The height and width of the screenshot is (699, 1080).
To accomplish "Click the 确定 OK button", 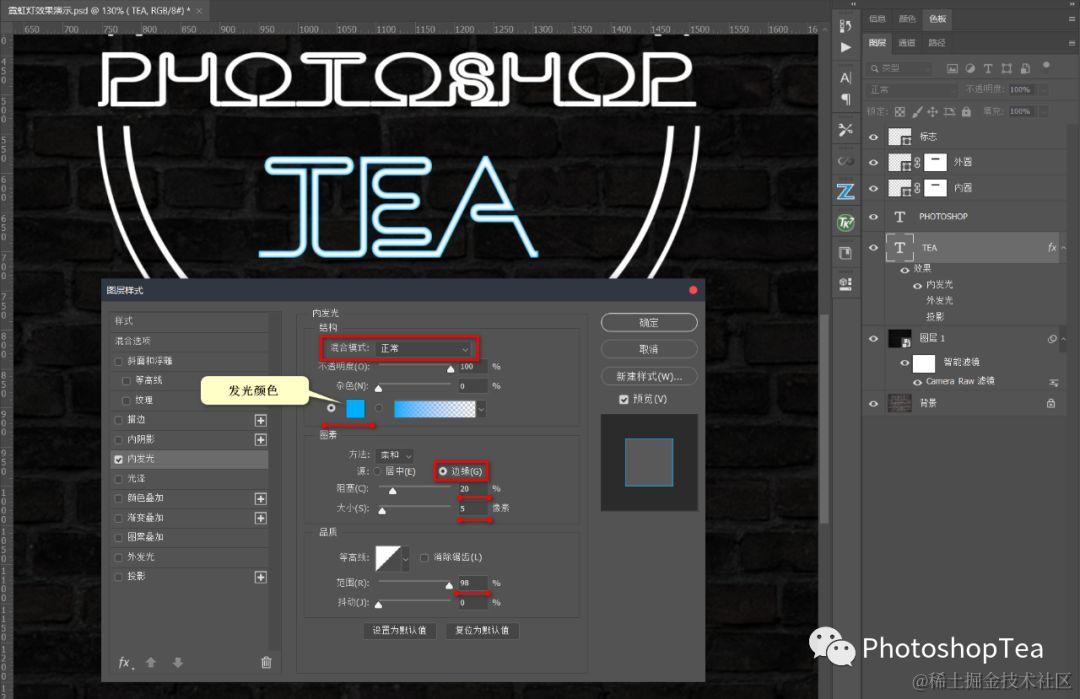I will click(649, 322).
